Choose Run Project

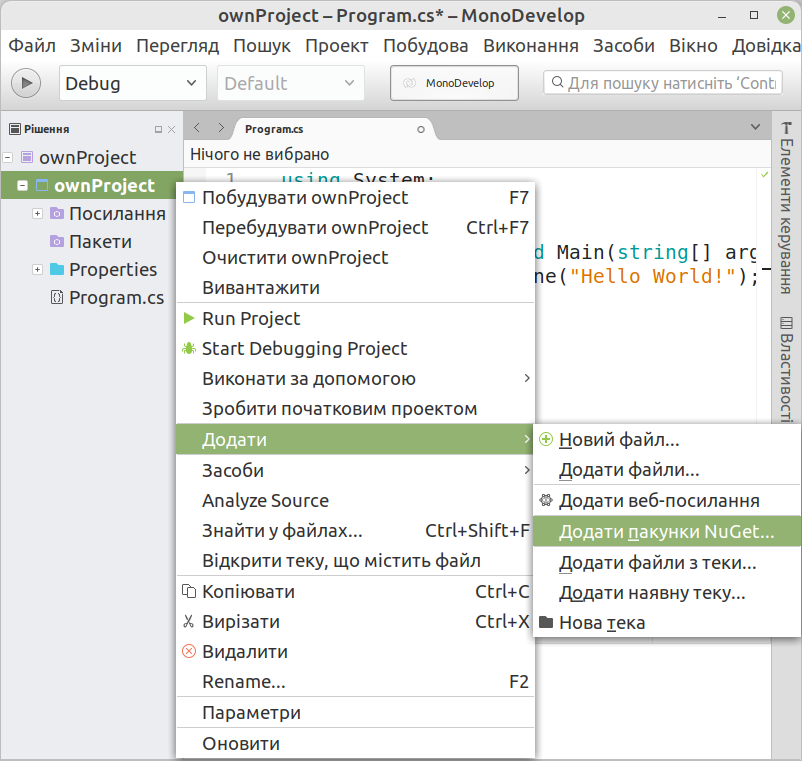click(355, 319)
